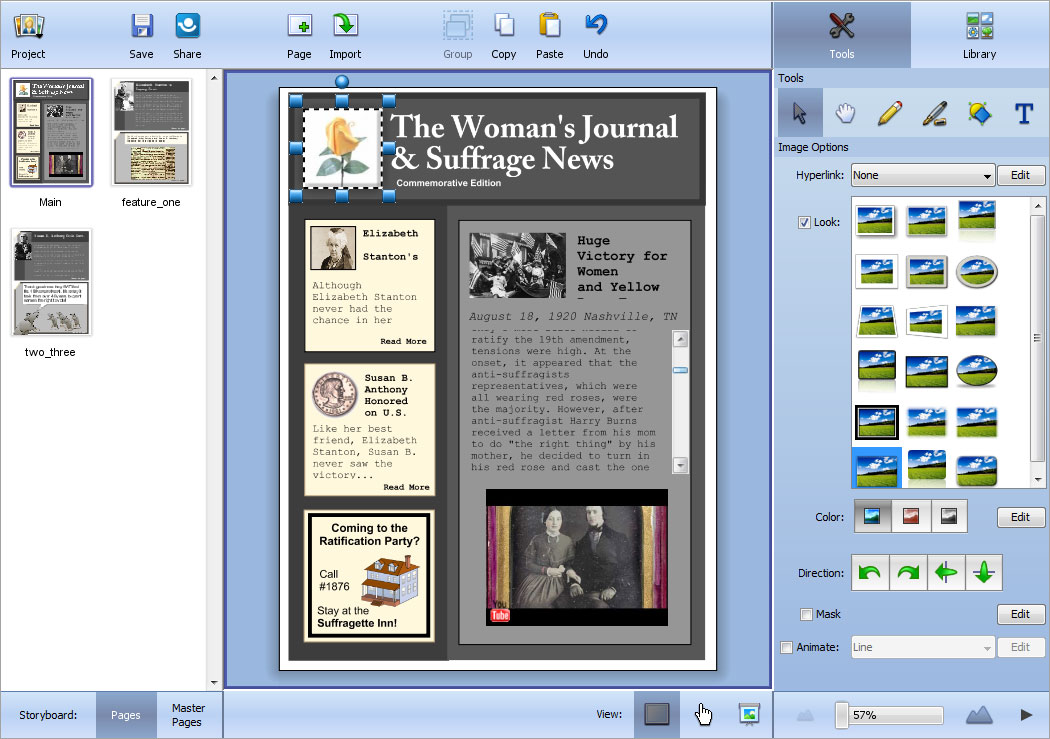The image size is (1050, 739).
Task: Select the Hand pan tool
Action: pos(845,113)
